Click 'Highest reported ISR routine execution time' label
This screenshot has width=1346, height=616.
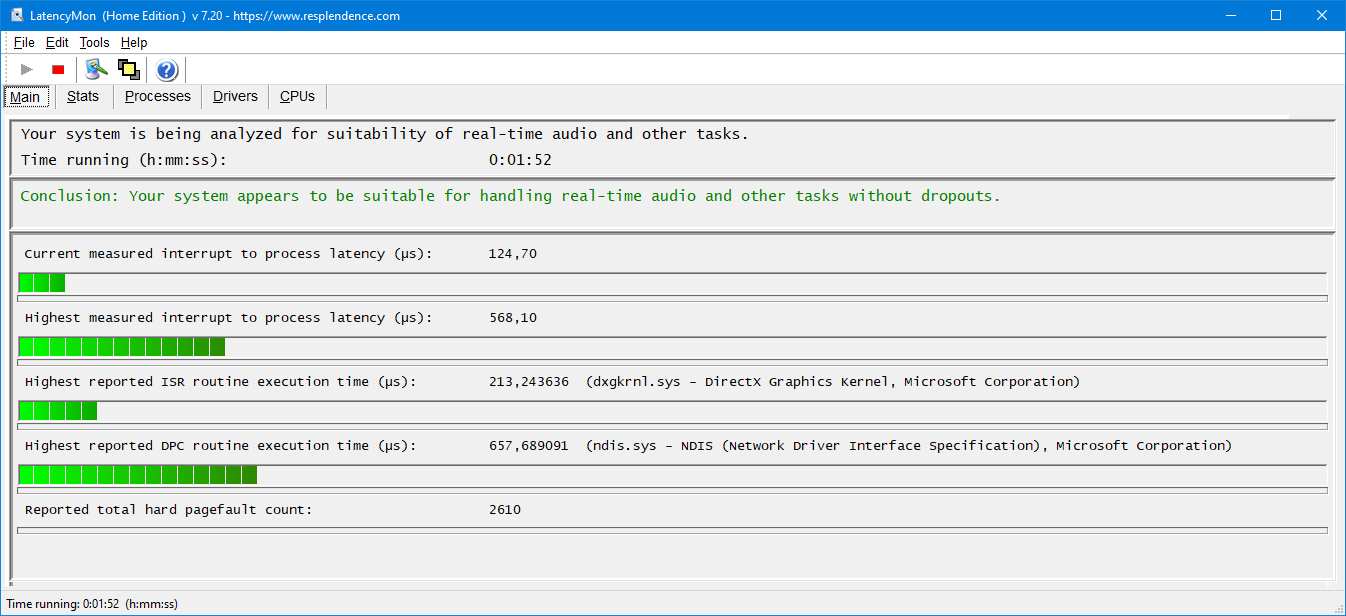[x=221, y=382]
